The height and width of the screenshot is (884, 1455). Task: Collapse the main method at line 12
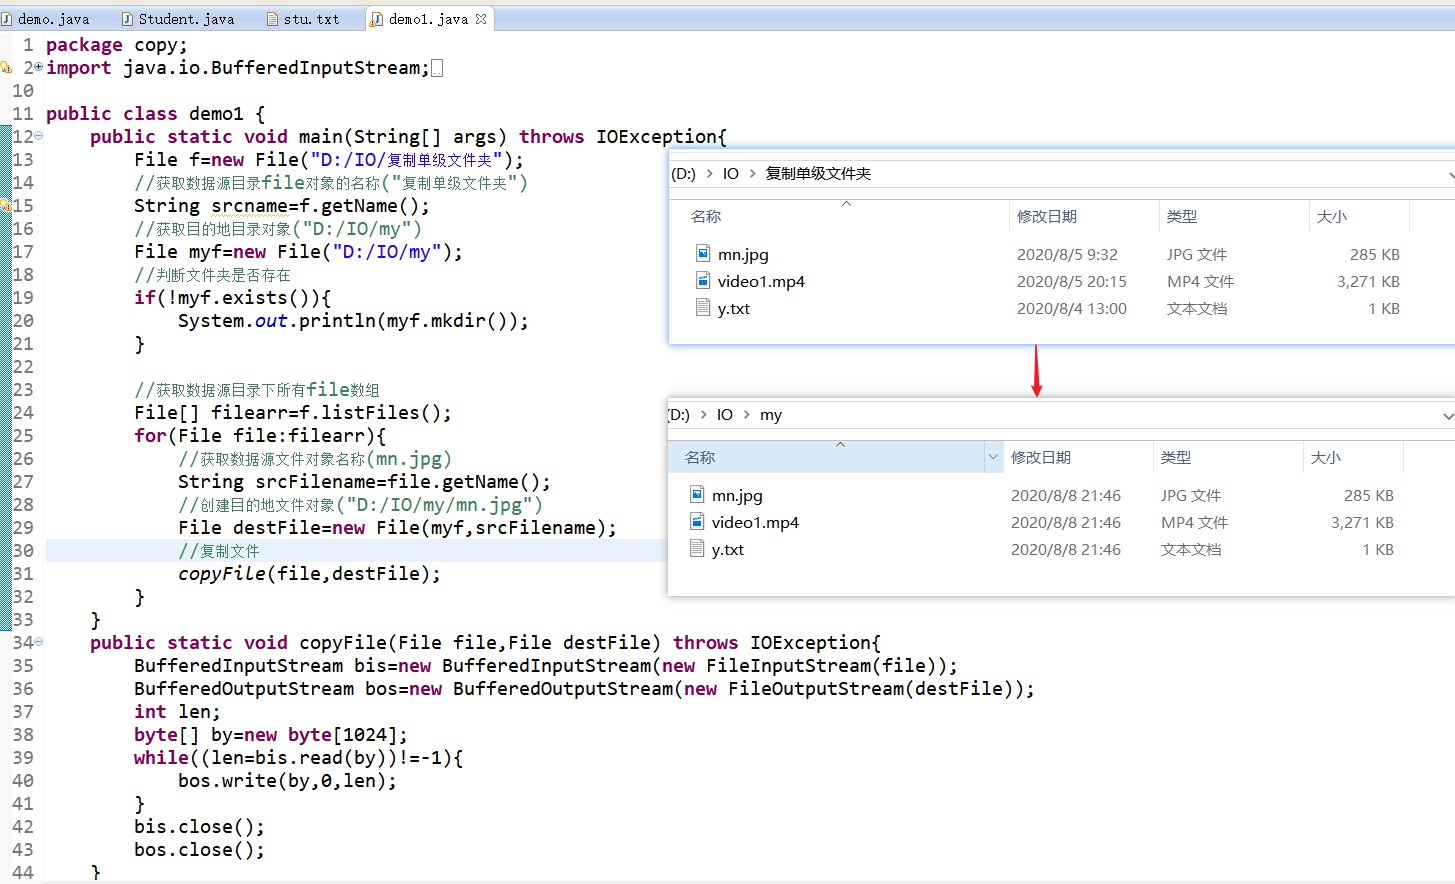[x=38, y=136]
